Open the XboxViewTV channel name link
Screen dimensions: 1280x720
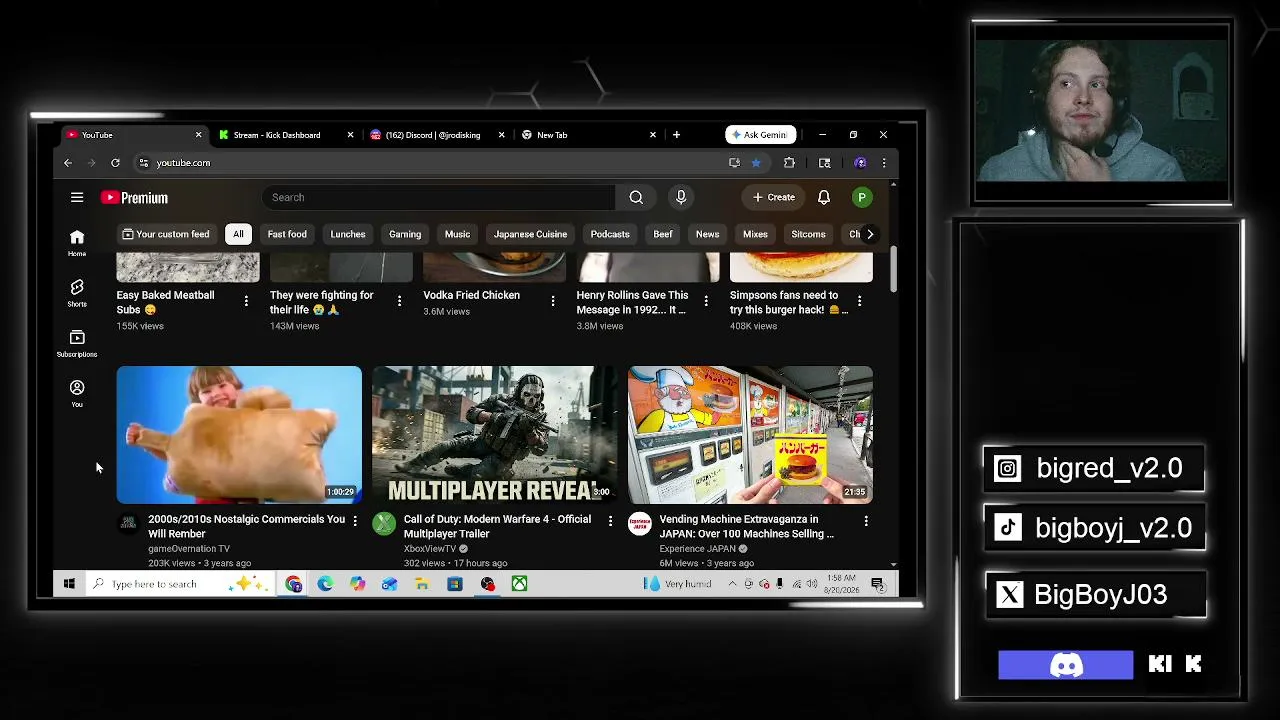click(x=430, y=549)
